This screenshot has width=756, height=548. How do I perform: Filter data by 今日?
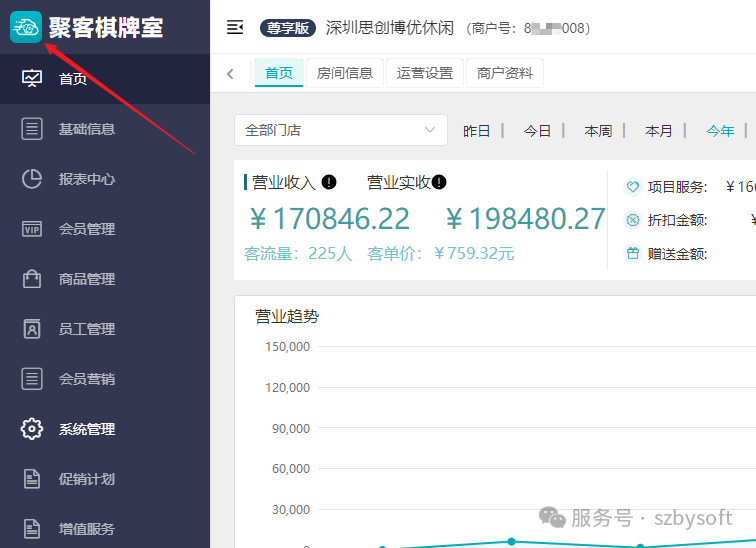(537, 131)
